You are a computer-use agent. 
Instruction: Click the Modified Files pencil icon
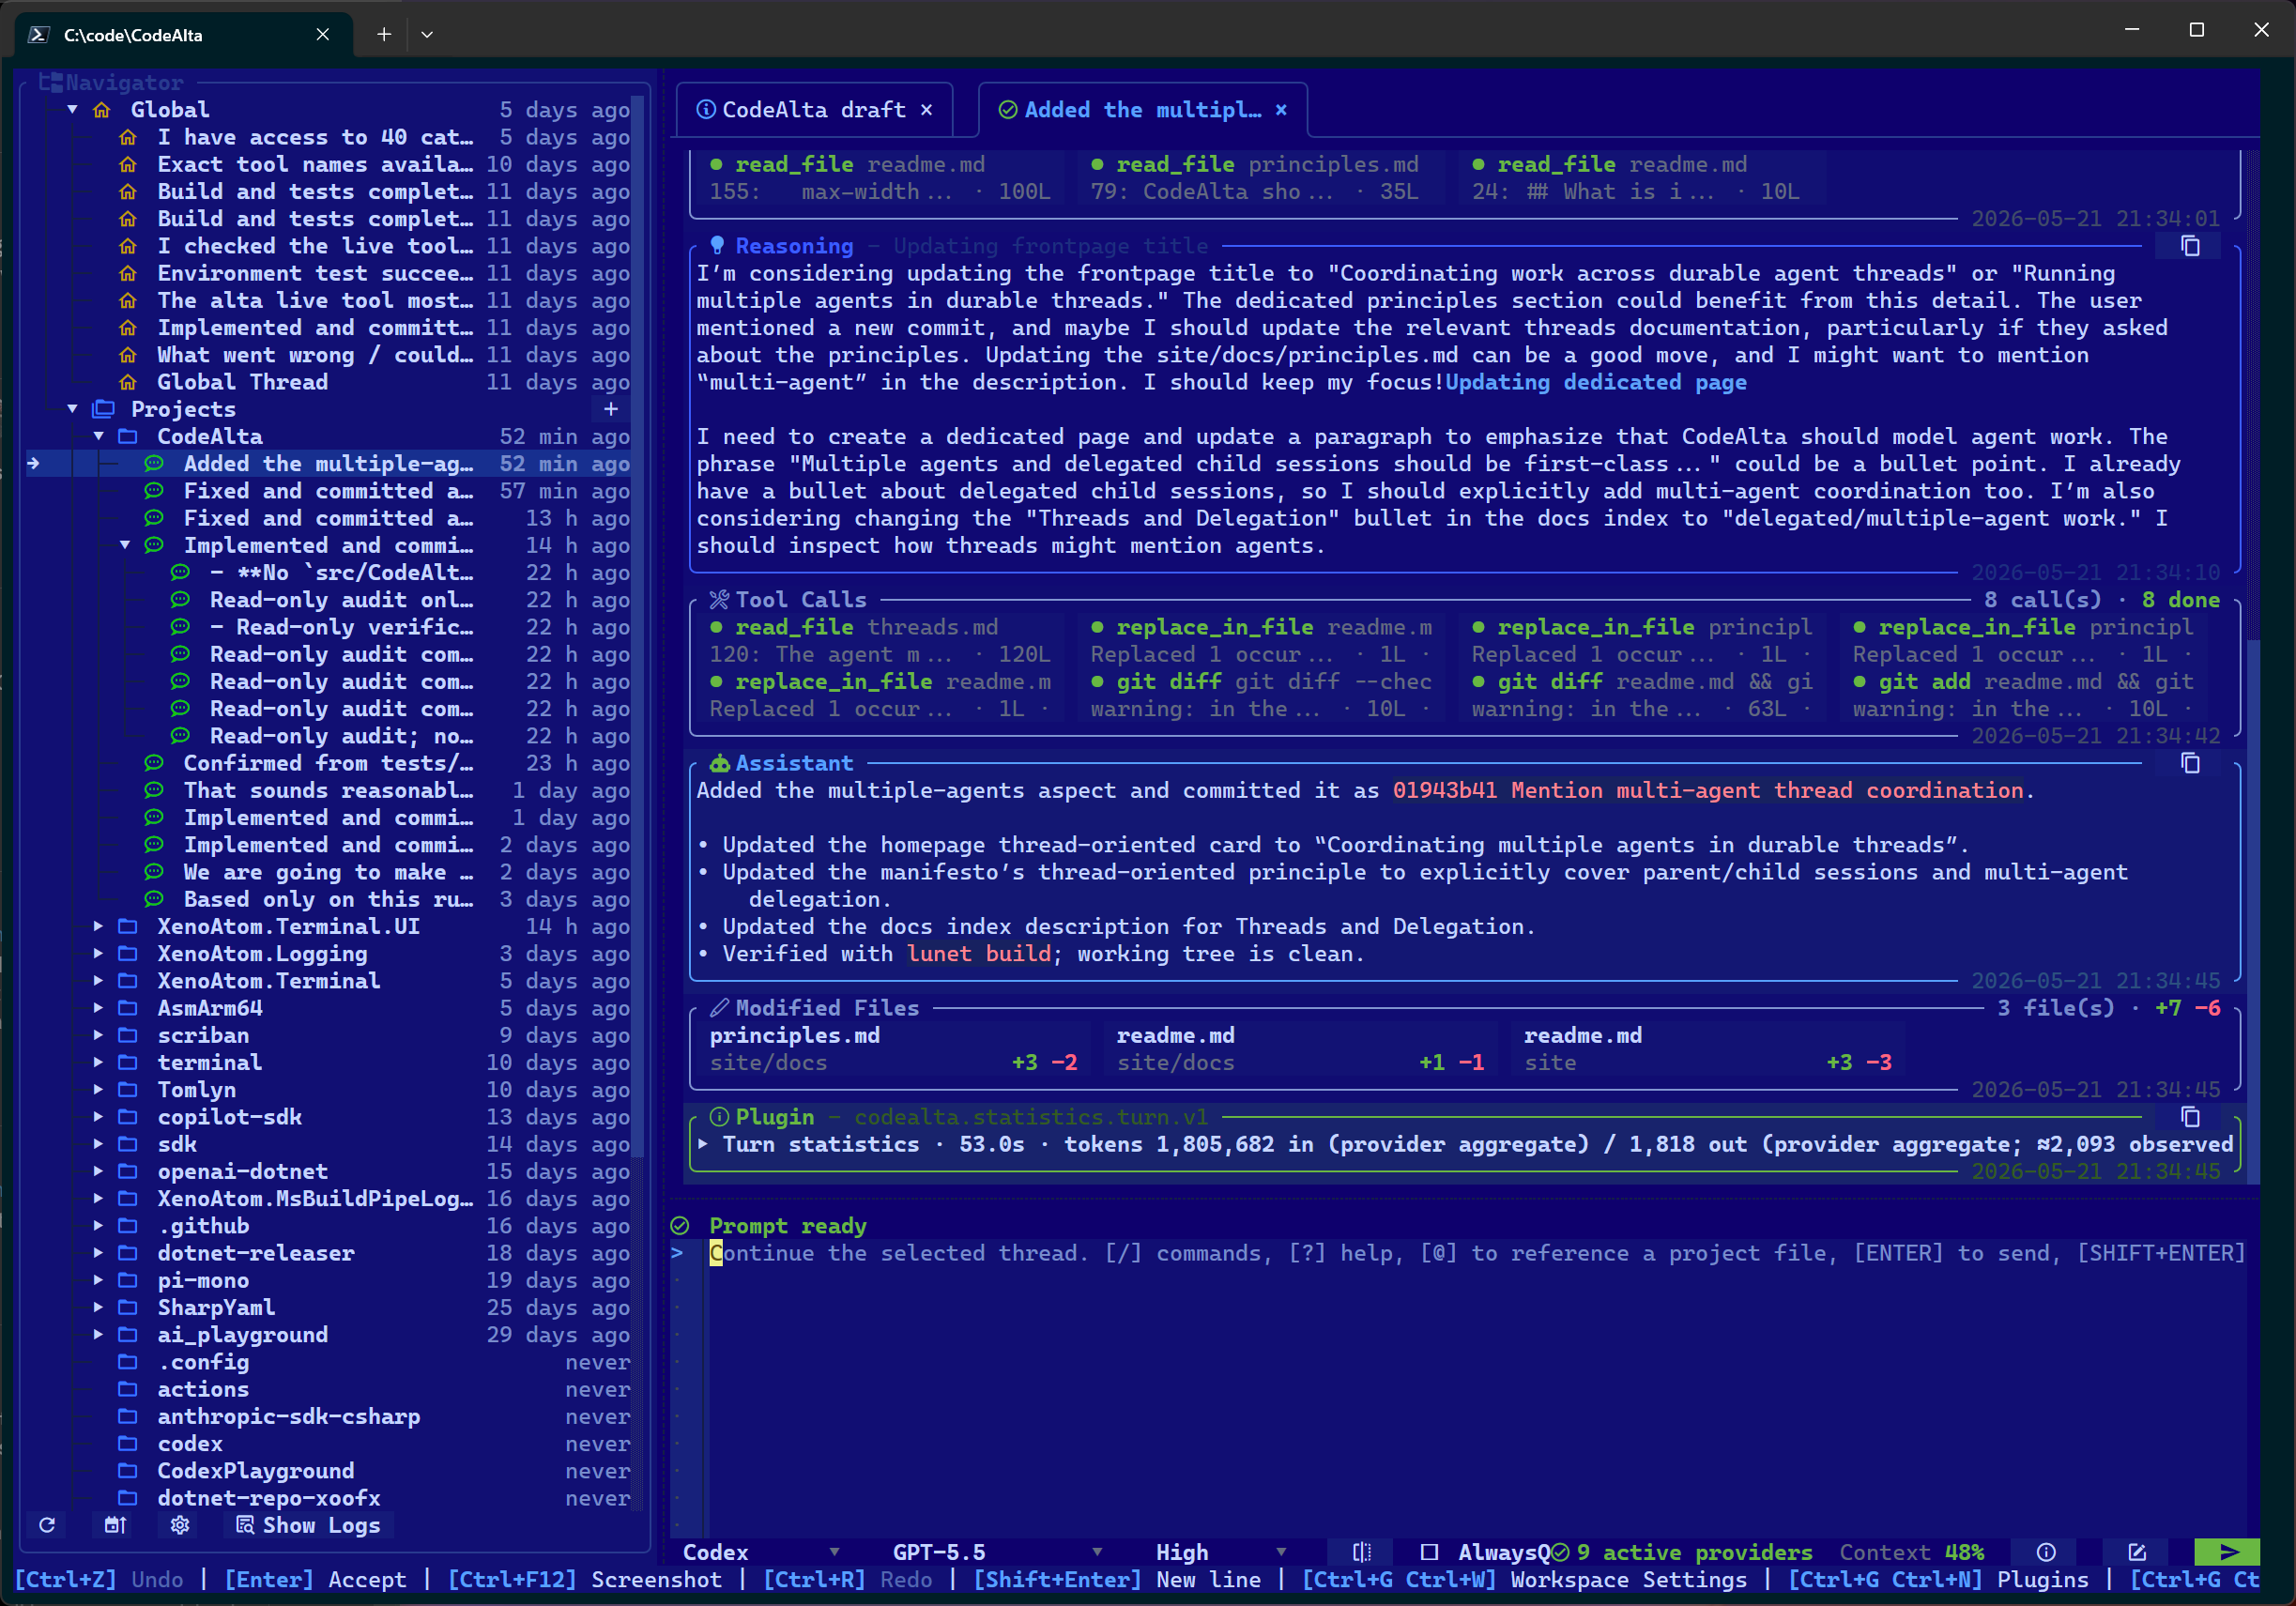719,1007
